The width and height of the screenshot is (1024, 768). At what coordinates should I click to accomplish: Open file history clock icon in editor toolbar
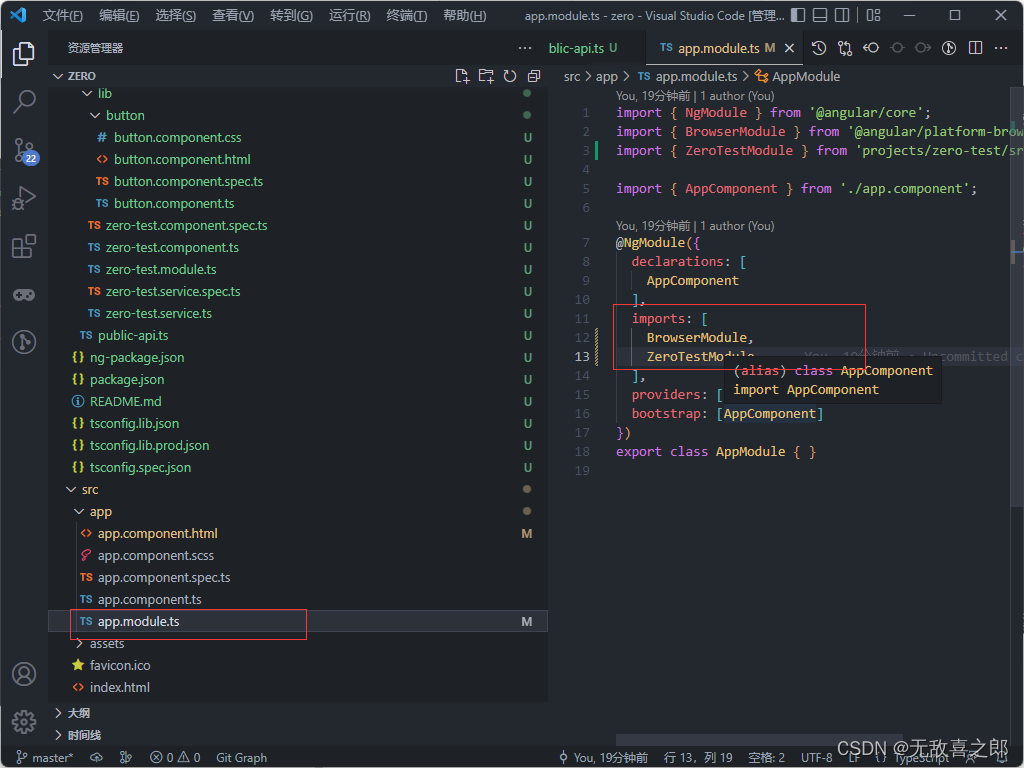point(819,48)
